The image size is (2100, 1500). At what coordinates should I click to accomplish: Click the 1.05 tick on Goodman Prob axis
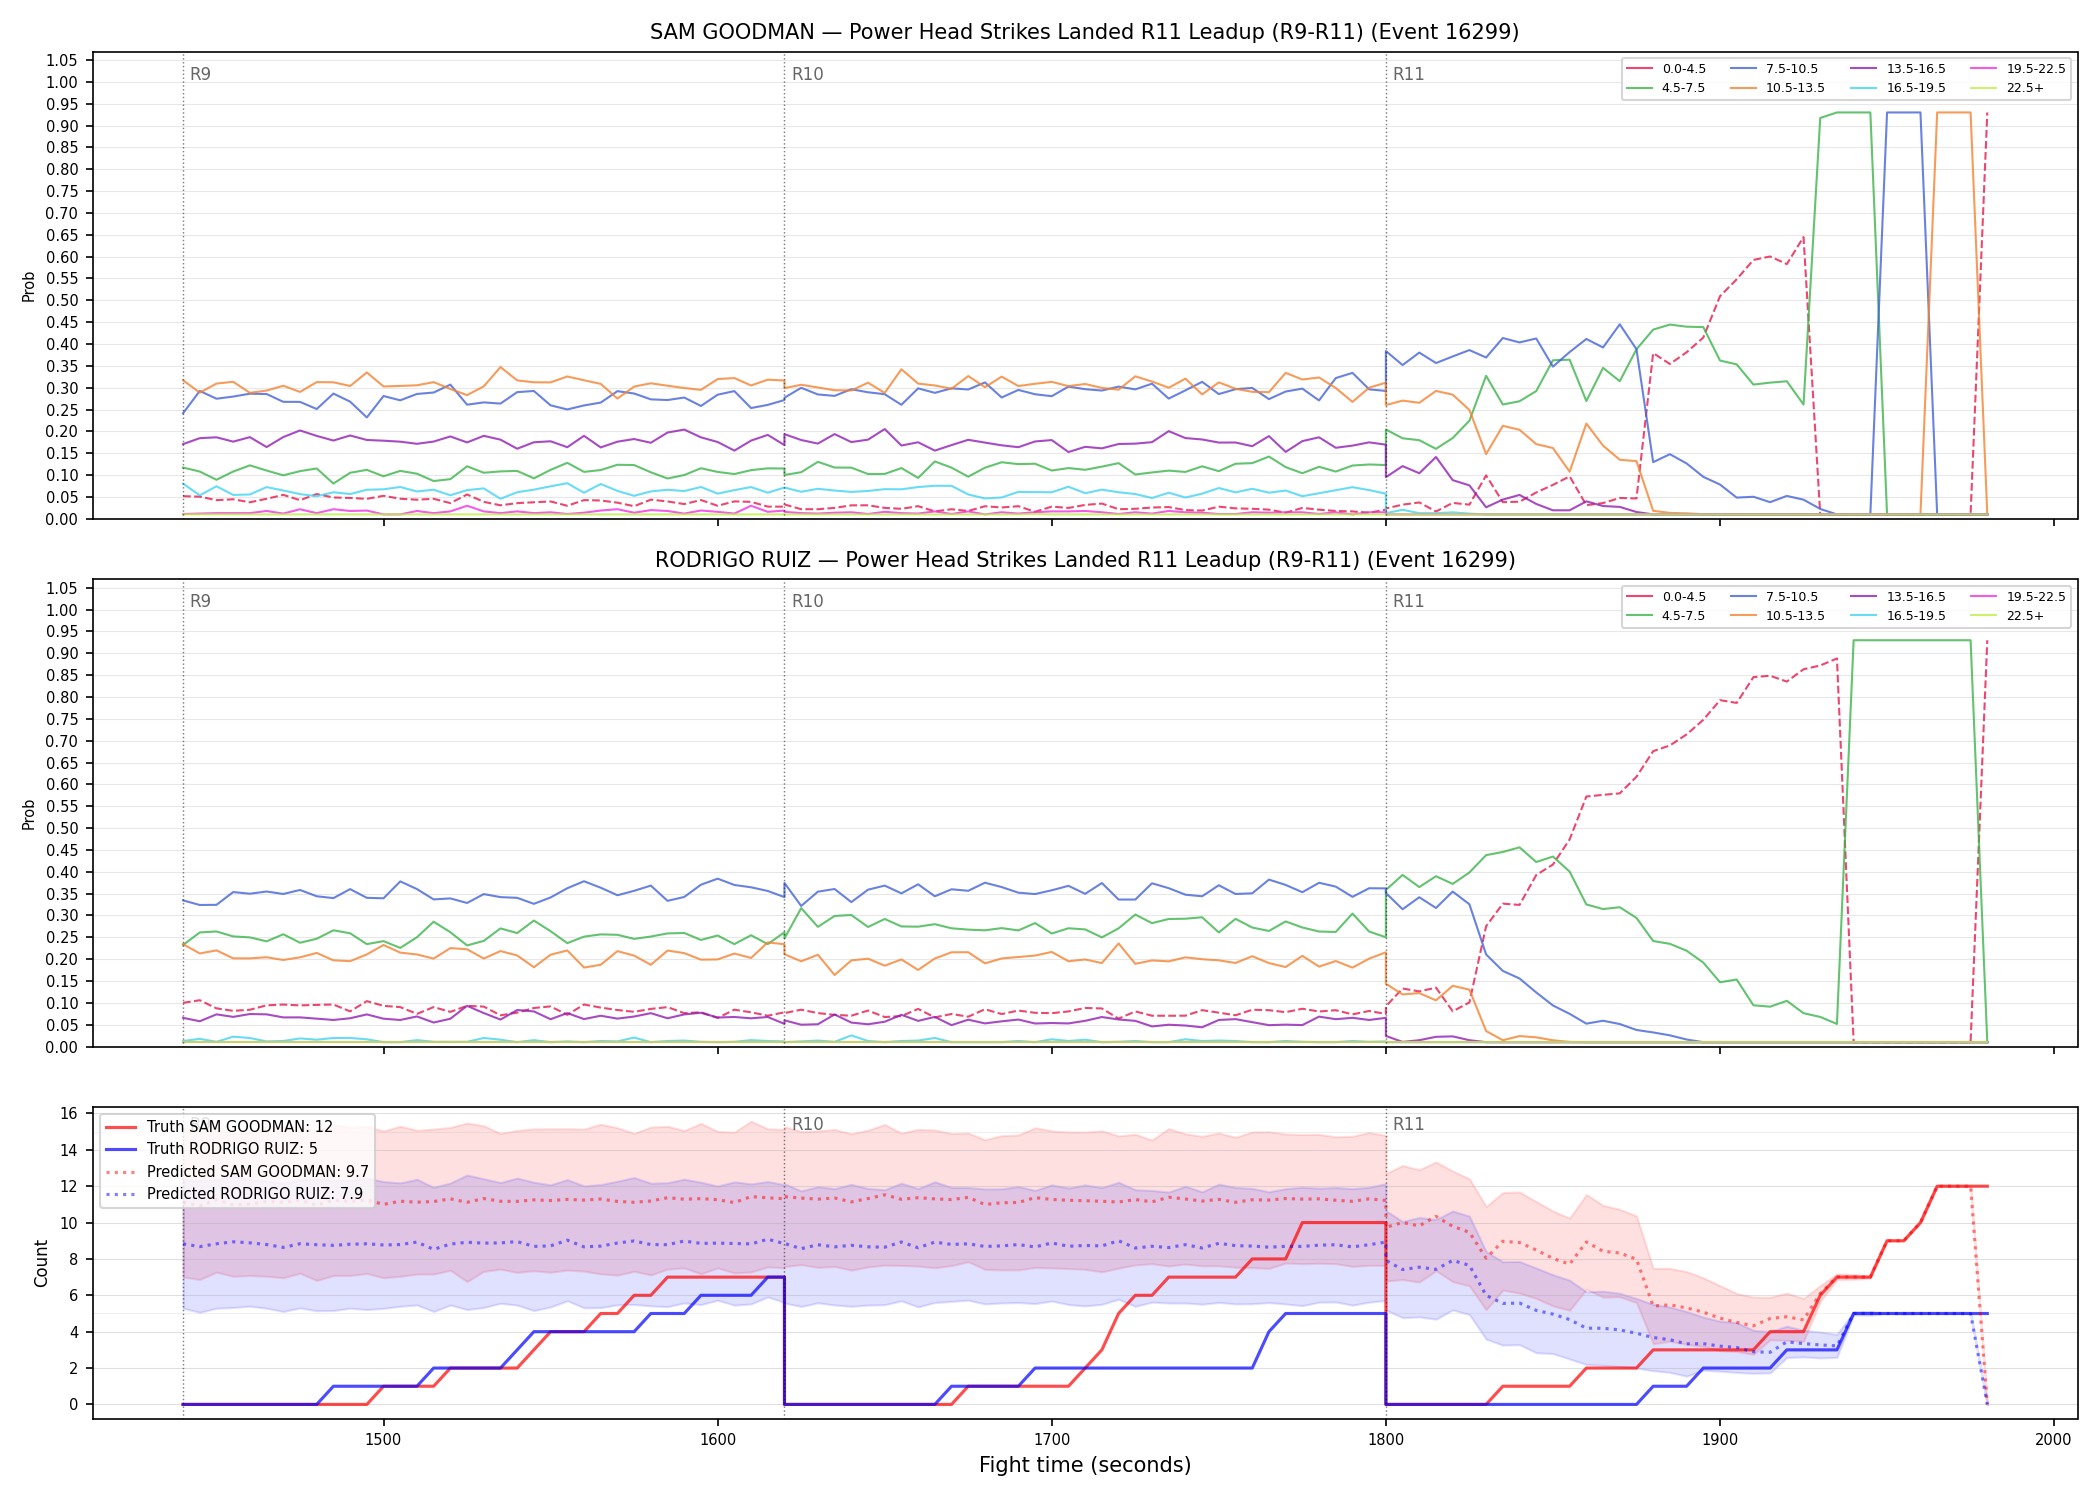(62, 61)
